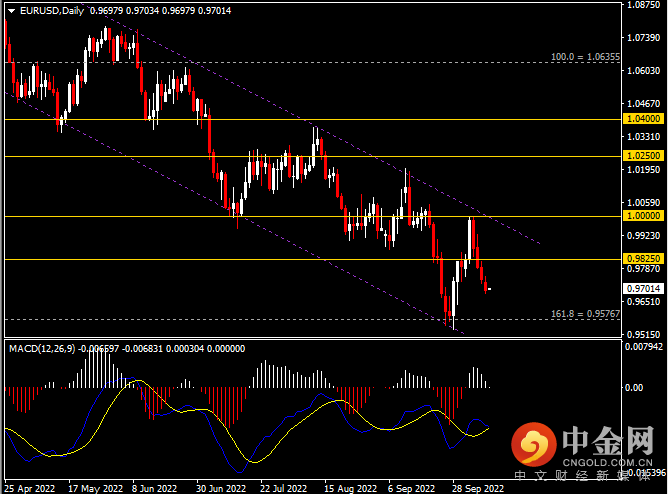
Task: Click the 17 May 2022 date label
Action: point(96,488)
